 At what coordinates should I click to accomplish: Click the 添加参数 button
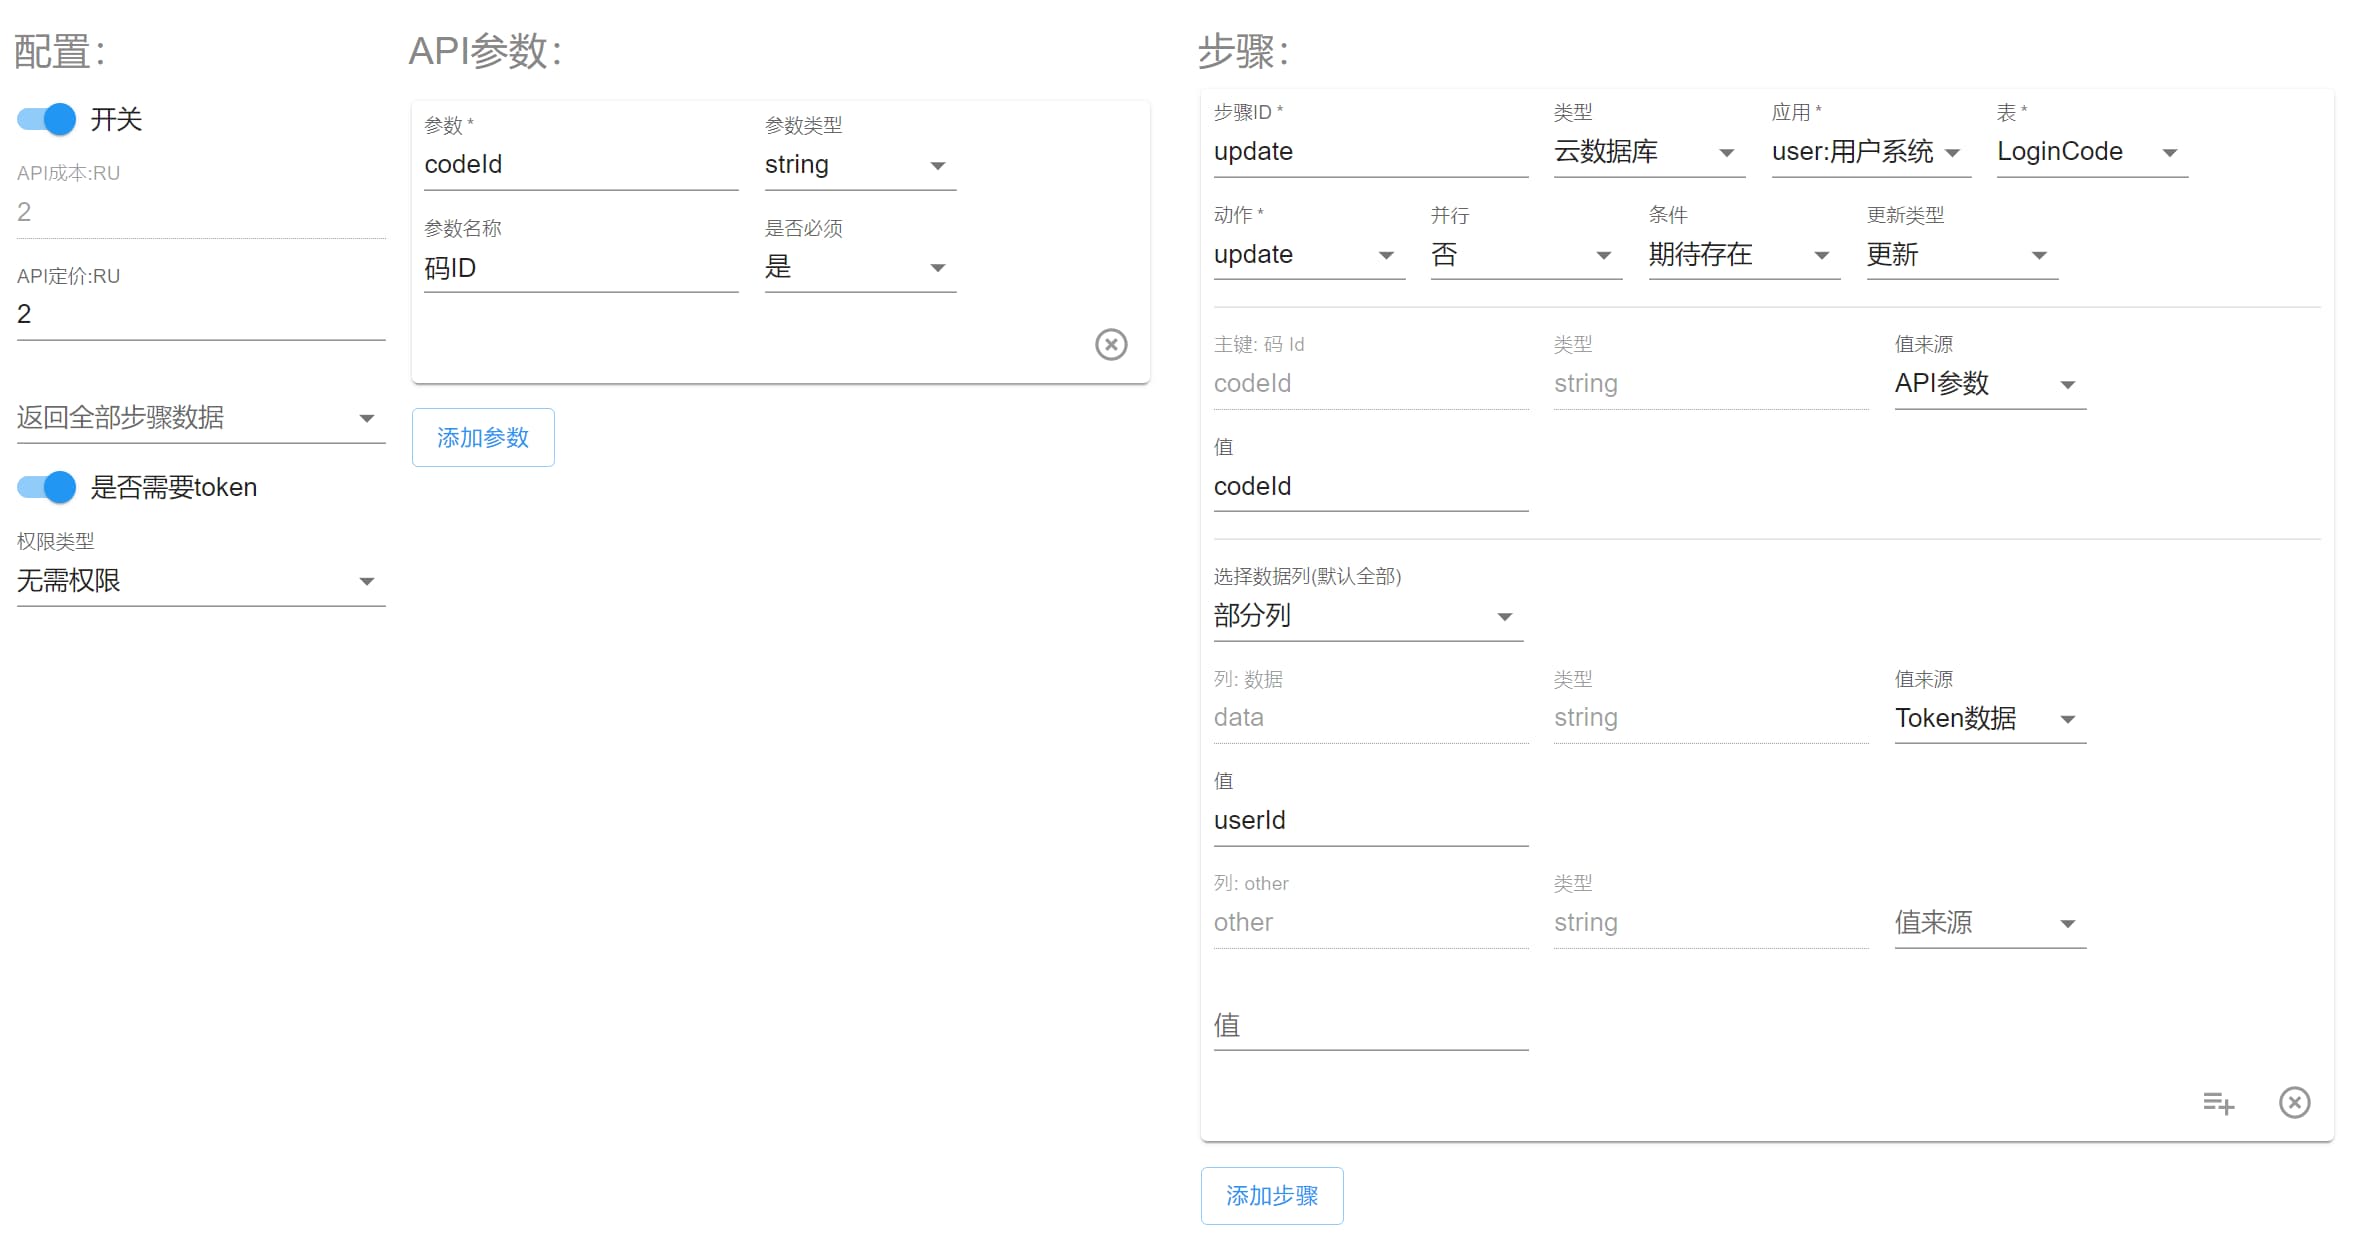(x=483, y=437)
